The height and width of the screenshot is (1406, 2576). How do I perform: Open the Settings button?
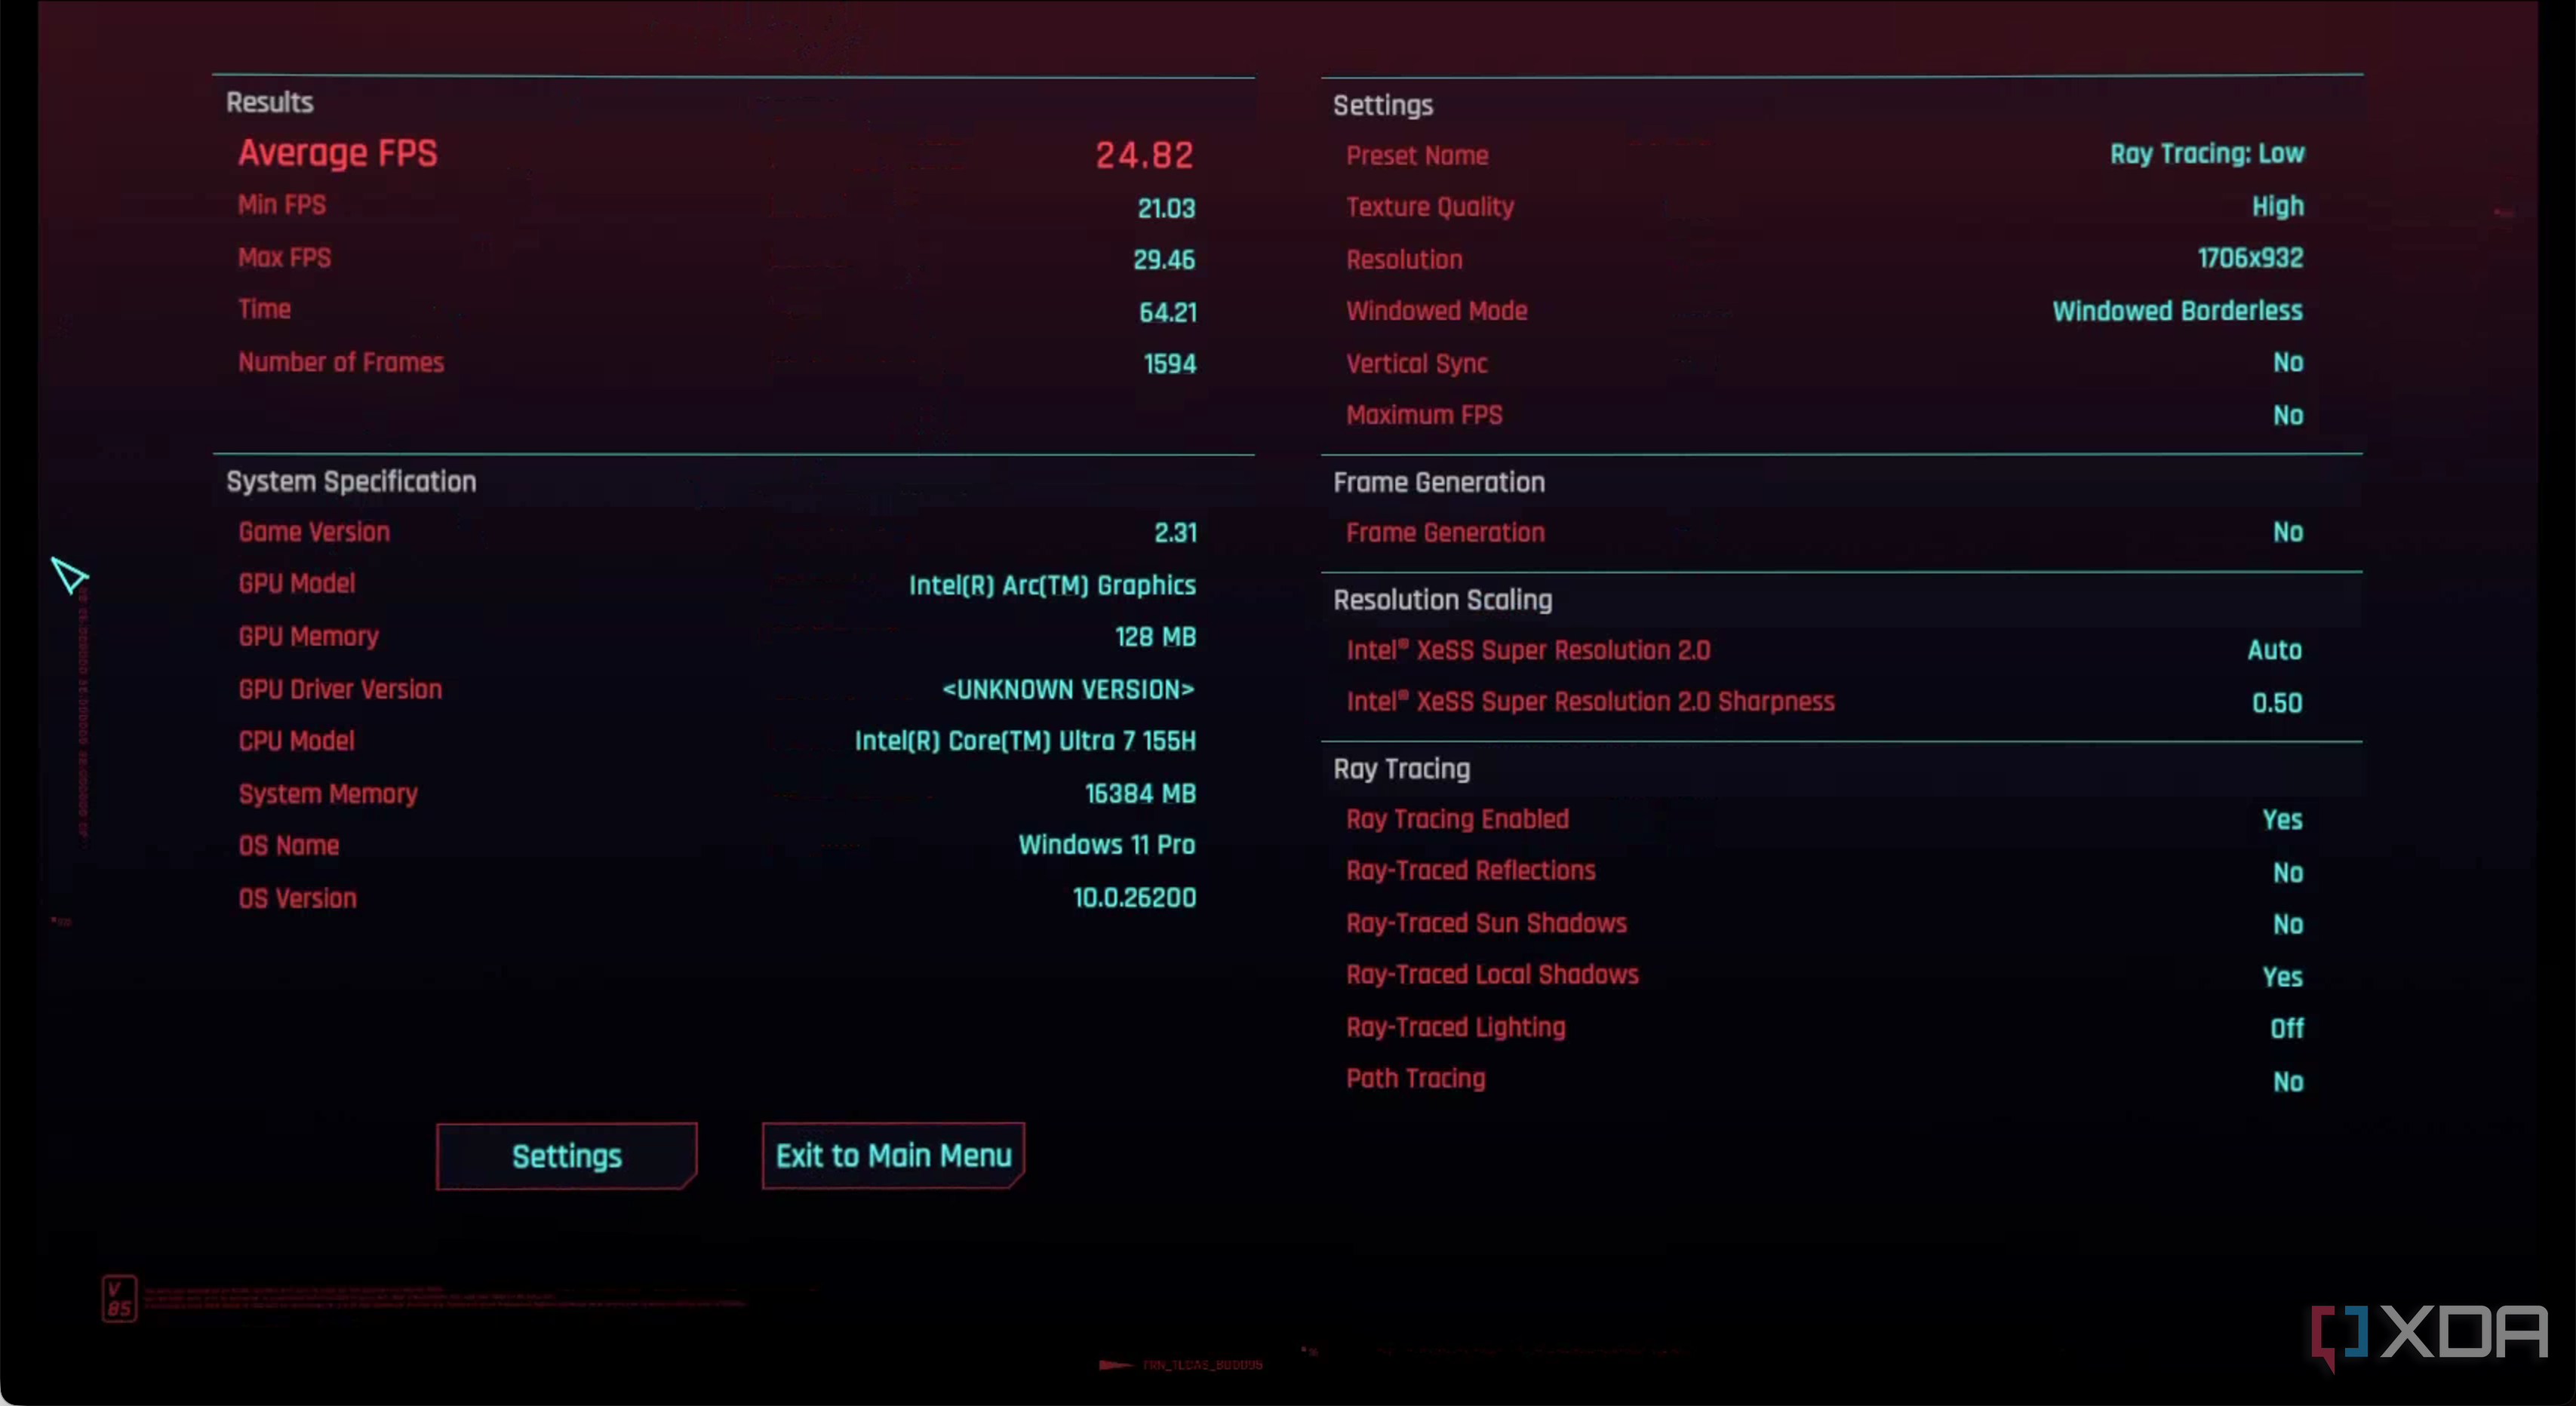566,1156
